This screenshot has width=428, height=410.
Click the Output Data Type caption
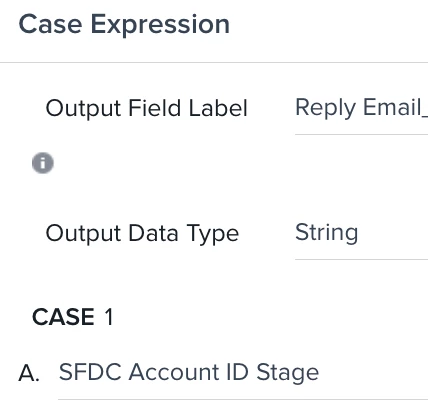[x=142, y=233]
